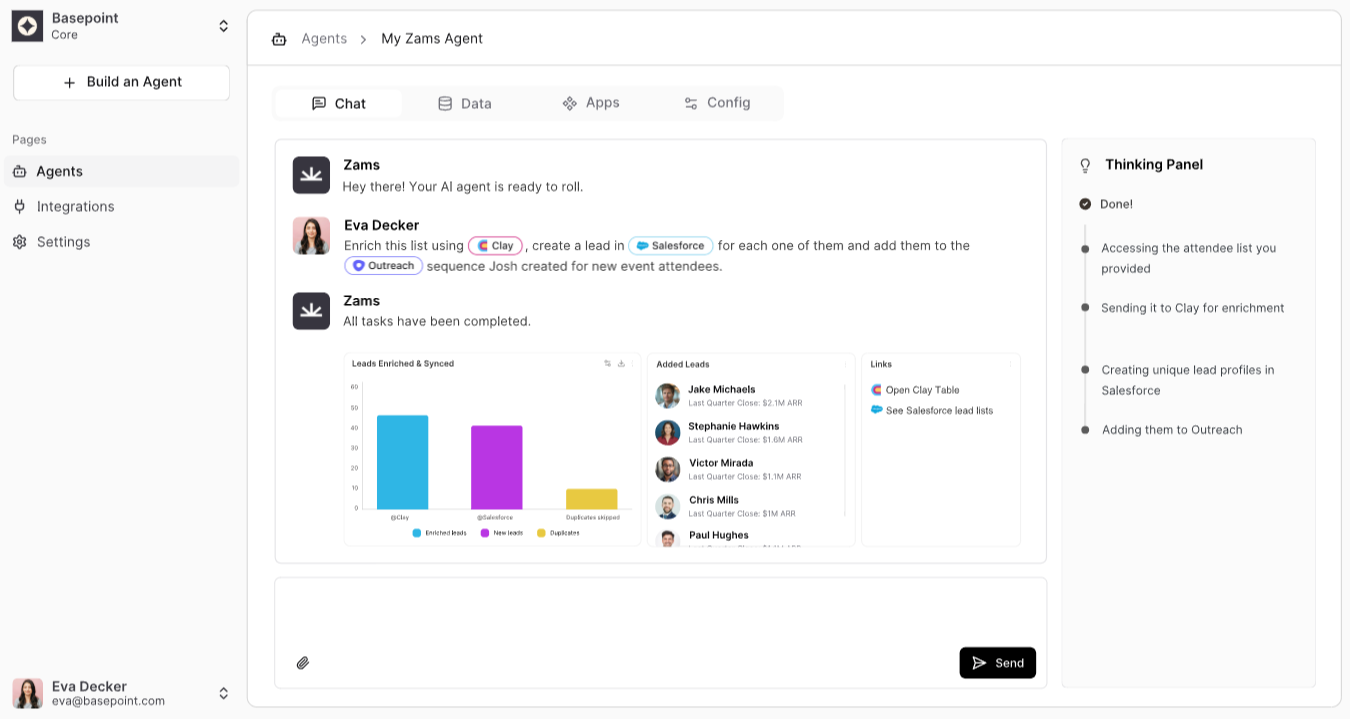Click the Zams avatar on the greeting message
This screenshot has width=1350, height=719.
pos(311,175)
